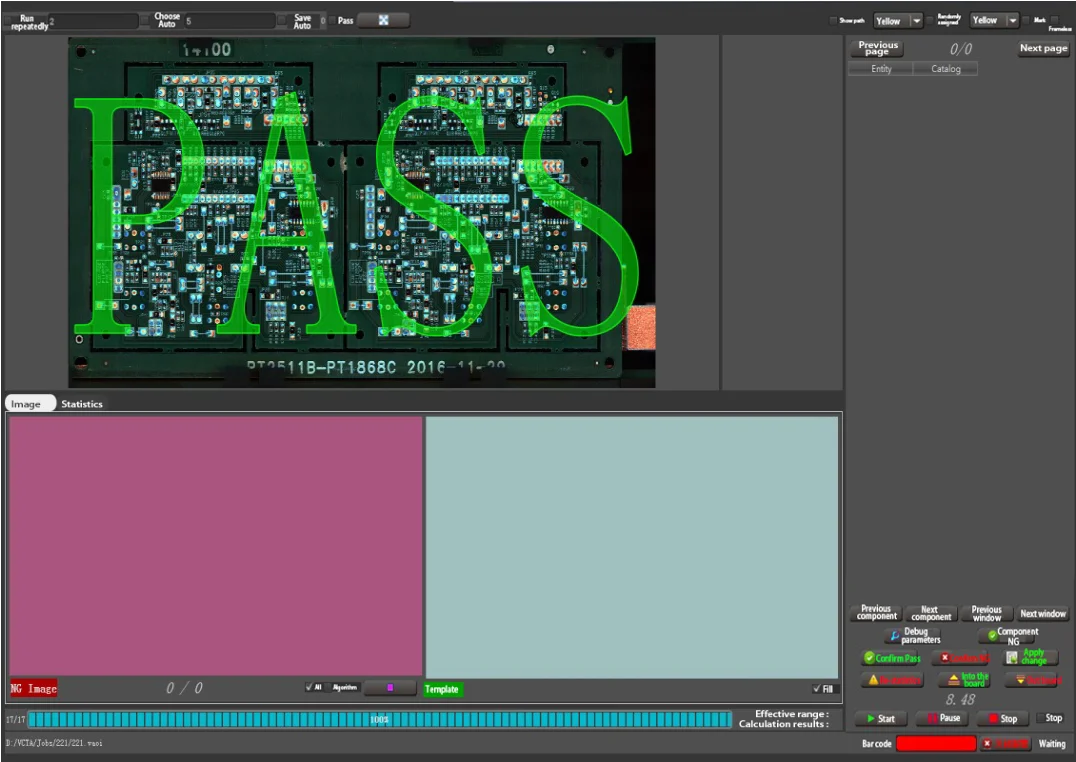Open the Randomly assigned Yellow dropdown

point(1012,20)
